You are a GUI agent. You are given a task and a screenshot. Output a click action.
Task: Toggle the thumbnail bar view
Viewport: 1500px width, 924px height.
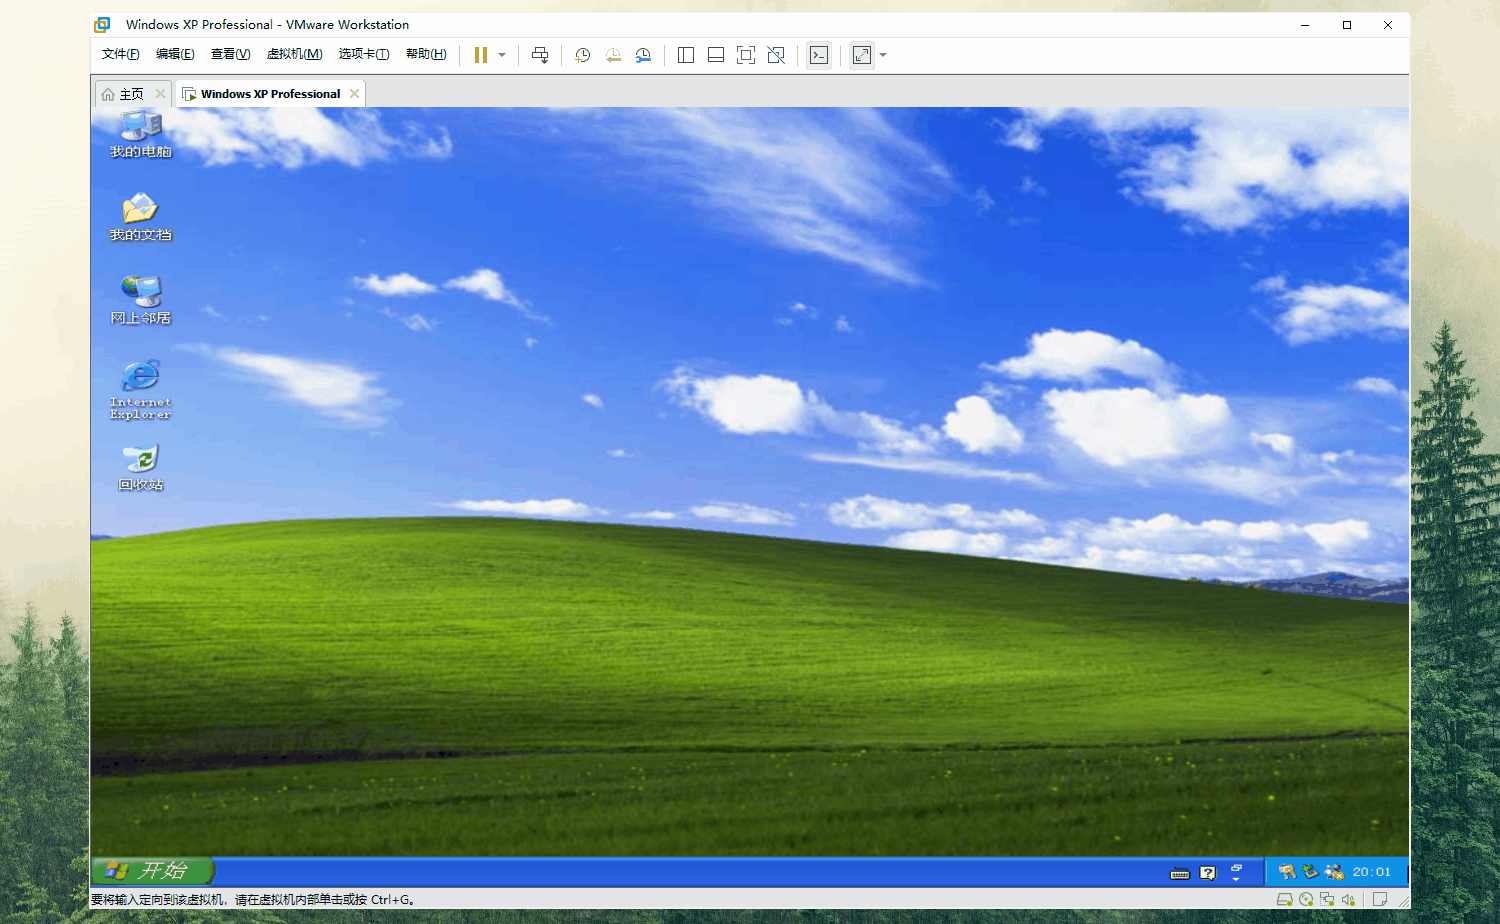[716, 55]
